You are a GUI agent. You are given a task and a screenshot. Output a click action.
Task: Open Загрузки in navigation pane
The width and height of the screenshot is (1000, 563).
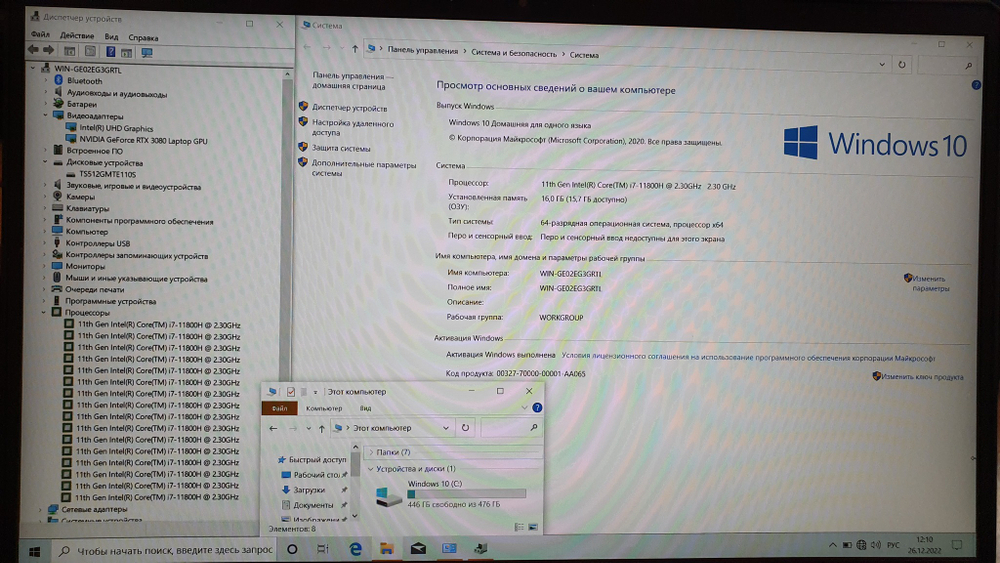point(309,490)
